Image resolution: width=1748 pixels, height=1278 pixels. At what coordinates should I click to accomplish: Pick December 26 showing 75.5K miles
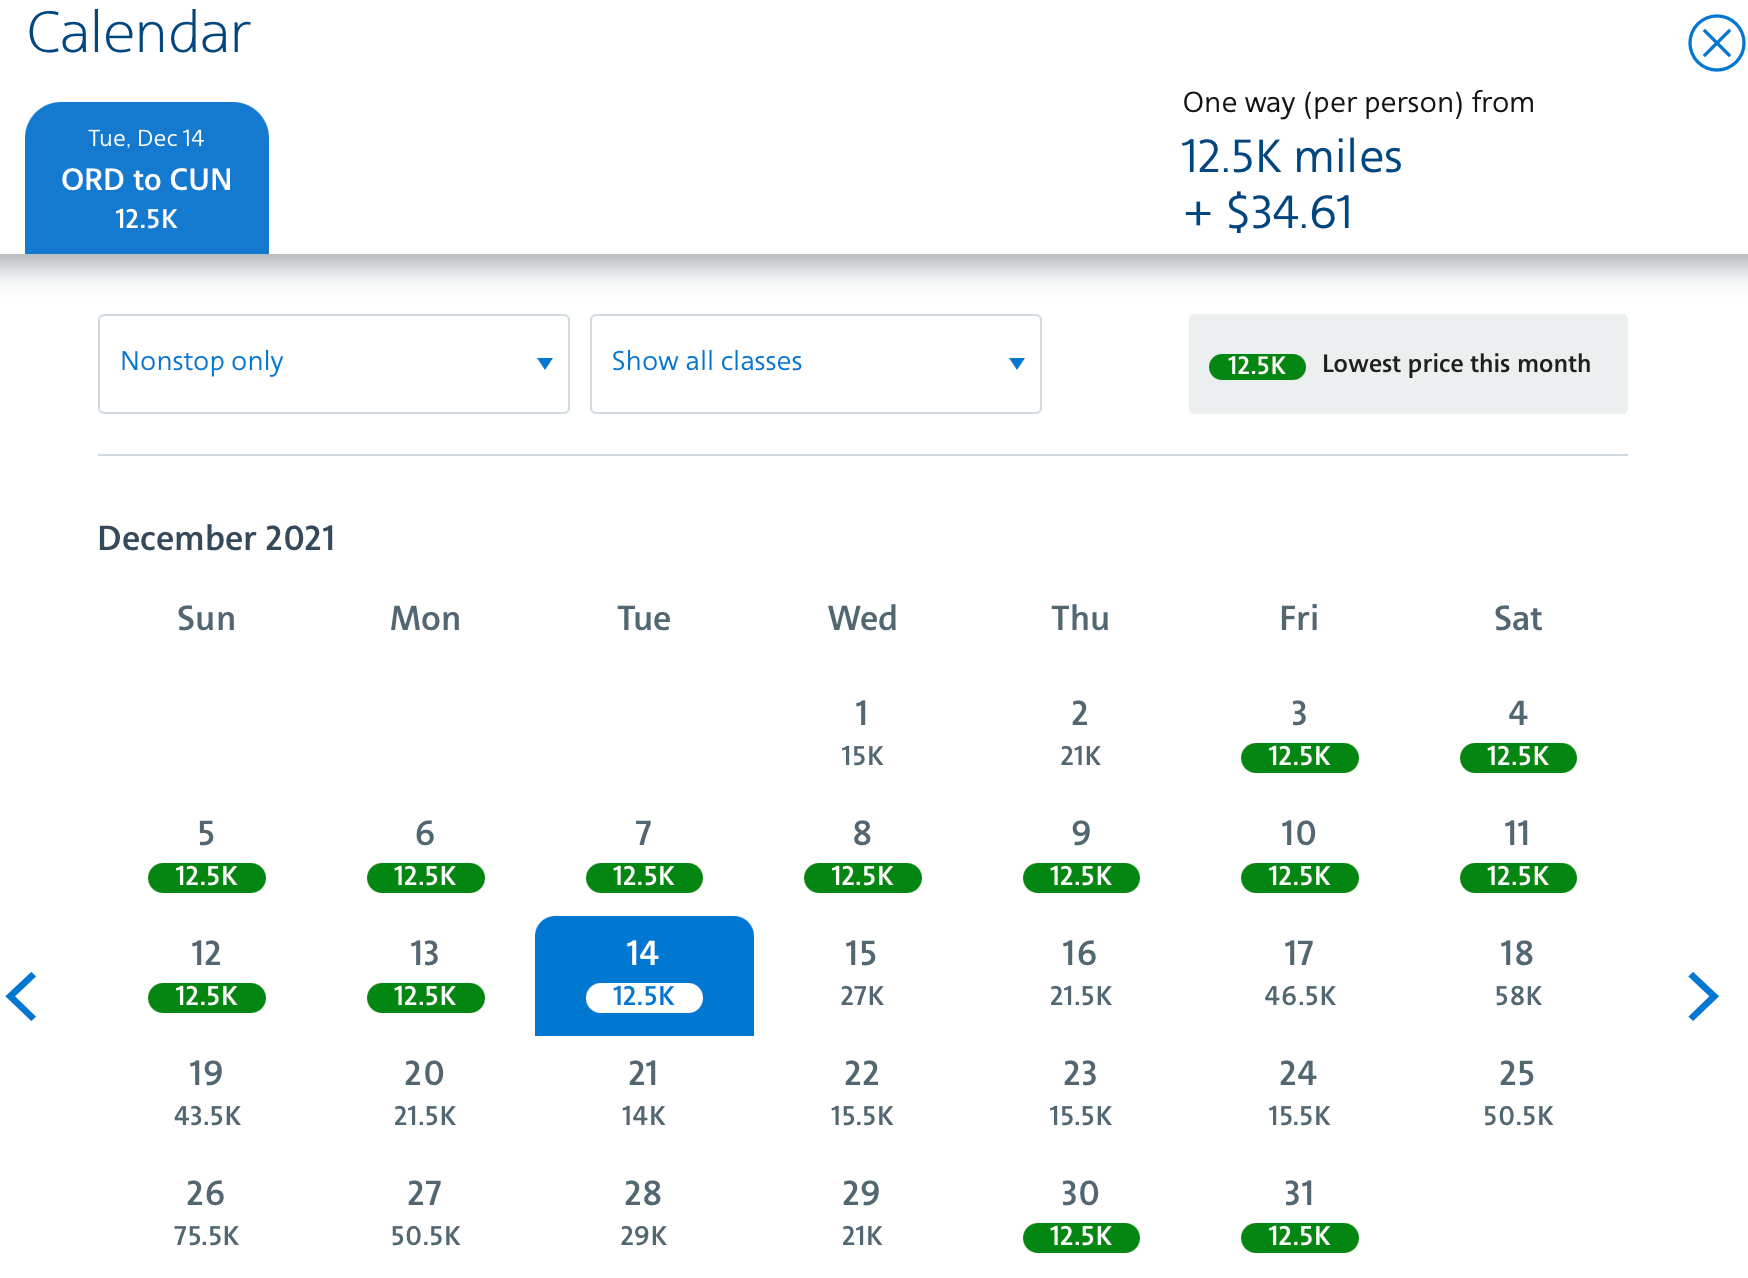click(x=206, y=1213)
